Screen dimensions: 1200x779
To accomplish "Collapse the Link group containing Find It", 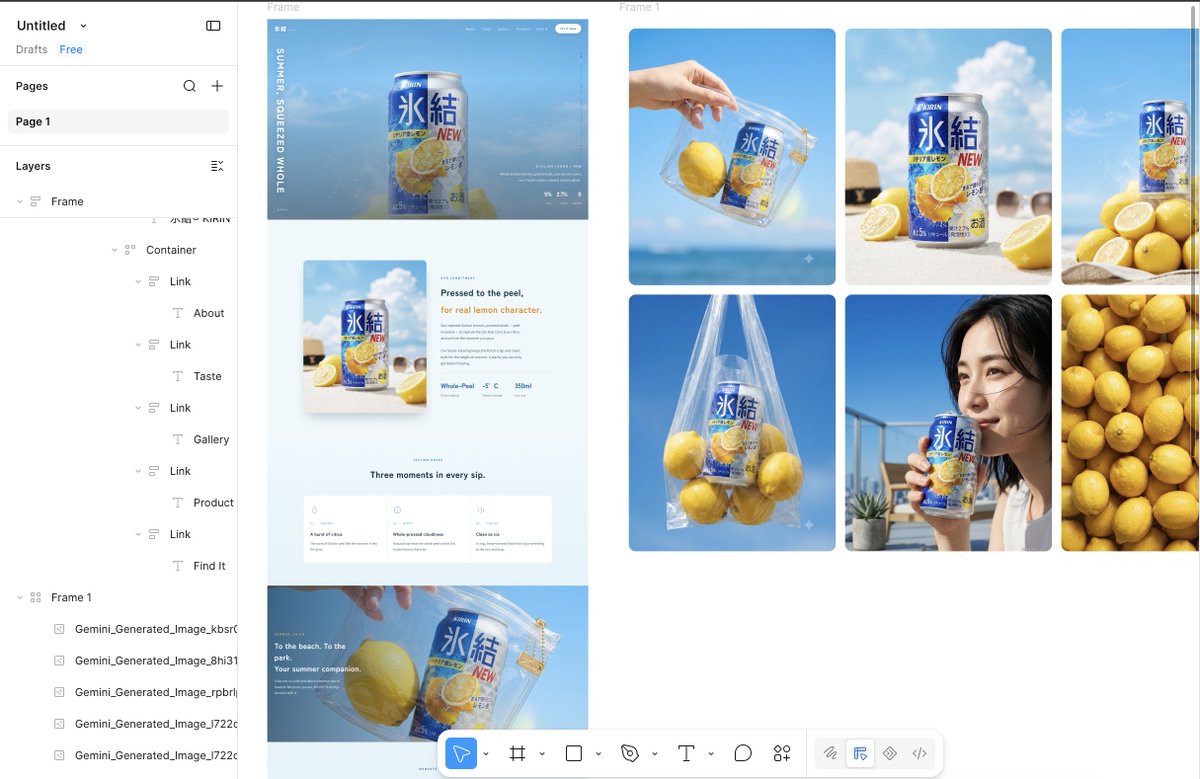I will pos(138,535).
